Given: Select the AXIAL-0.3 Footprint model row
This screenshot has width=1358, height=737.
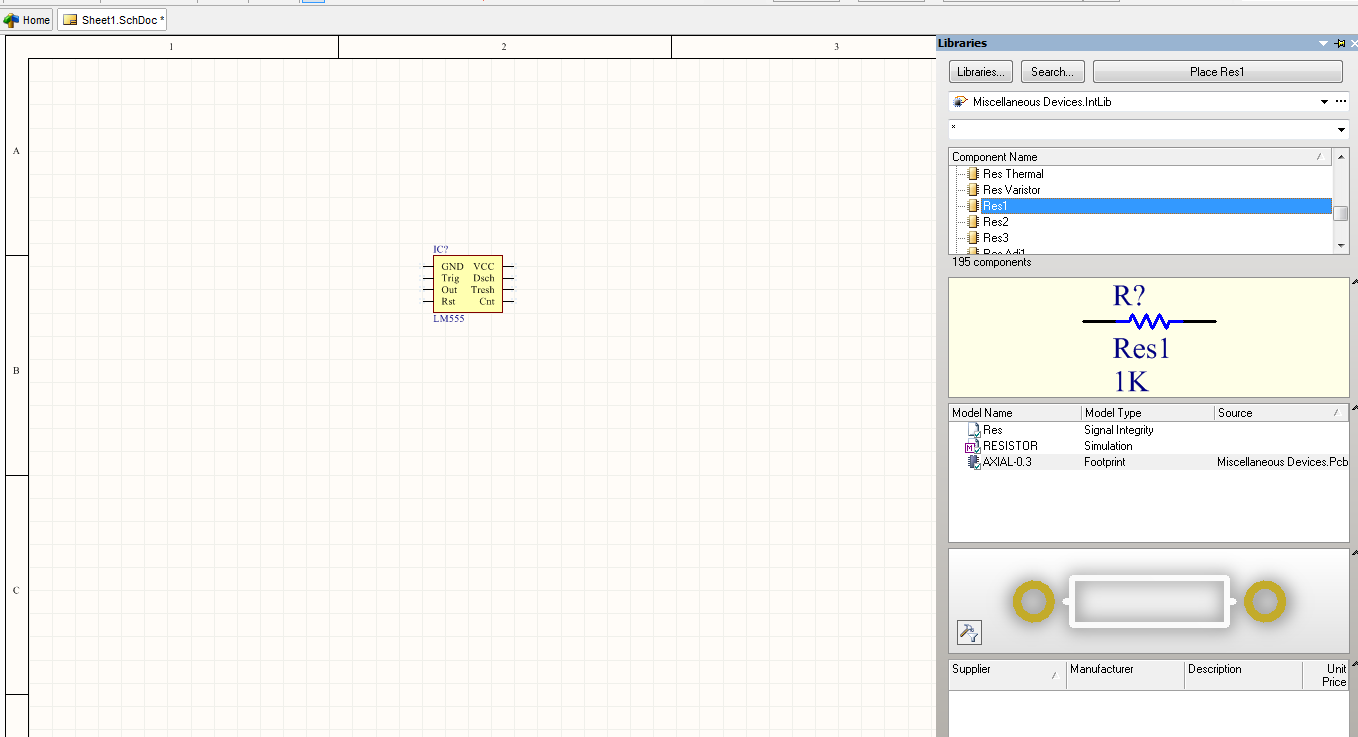Looking at the screenshot, I should 1148,462.
